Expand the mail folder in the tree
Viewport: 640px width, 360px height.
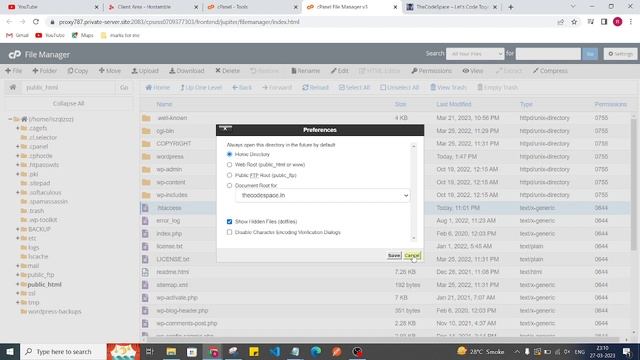coord(18,266)
